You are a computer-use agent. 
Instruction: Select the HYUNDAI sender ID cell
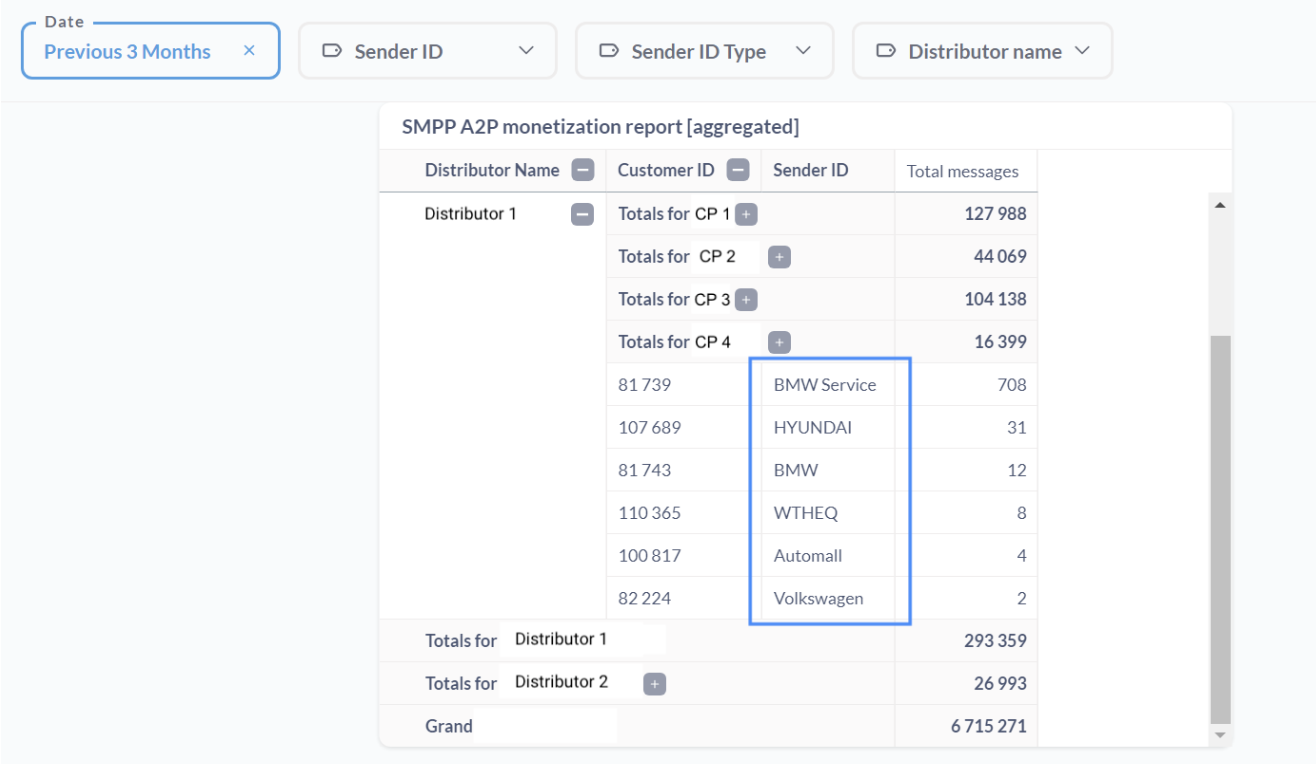812,428
